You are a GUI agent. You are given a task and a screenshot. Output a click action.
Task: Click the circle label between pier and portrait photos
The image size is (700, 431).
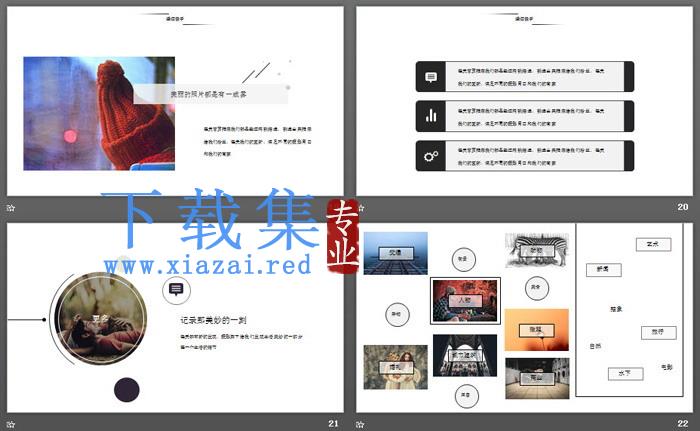click(x=463, y=259)
